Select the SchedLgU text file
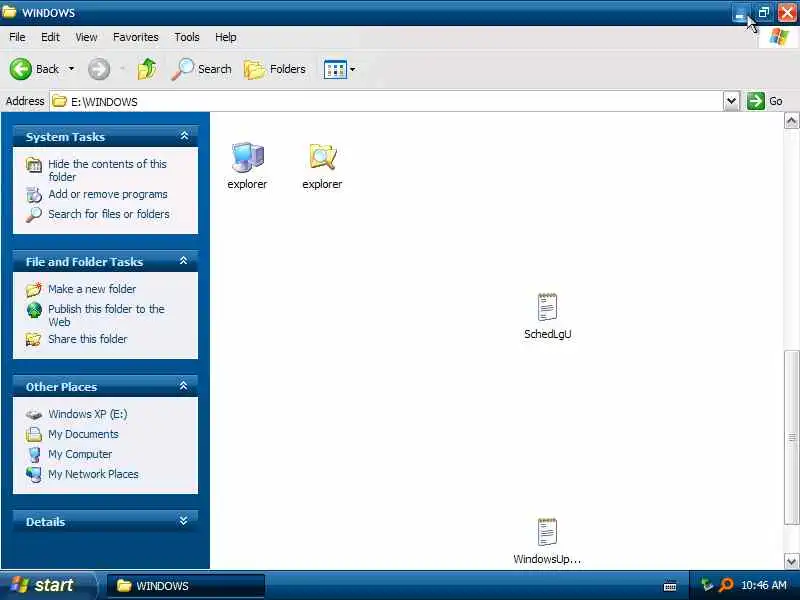Viewport: 800px width, 600px height. [547, 316]
